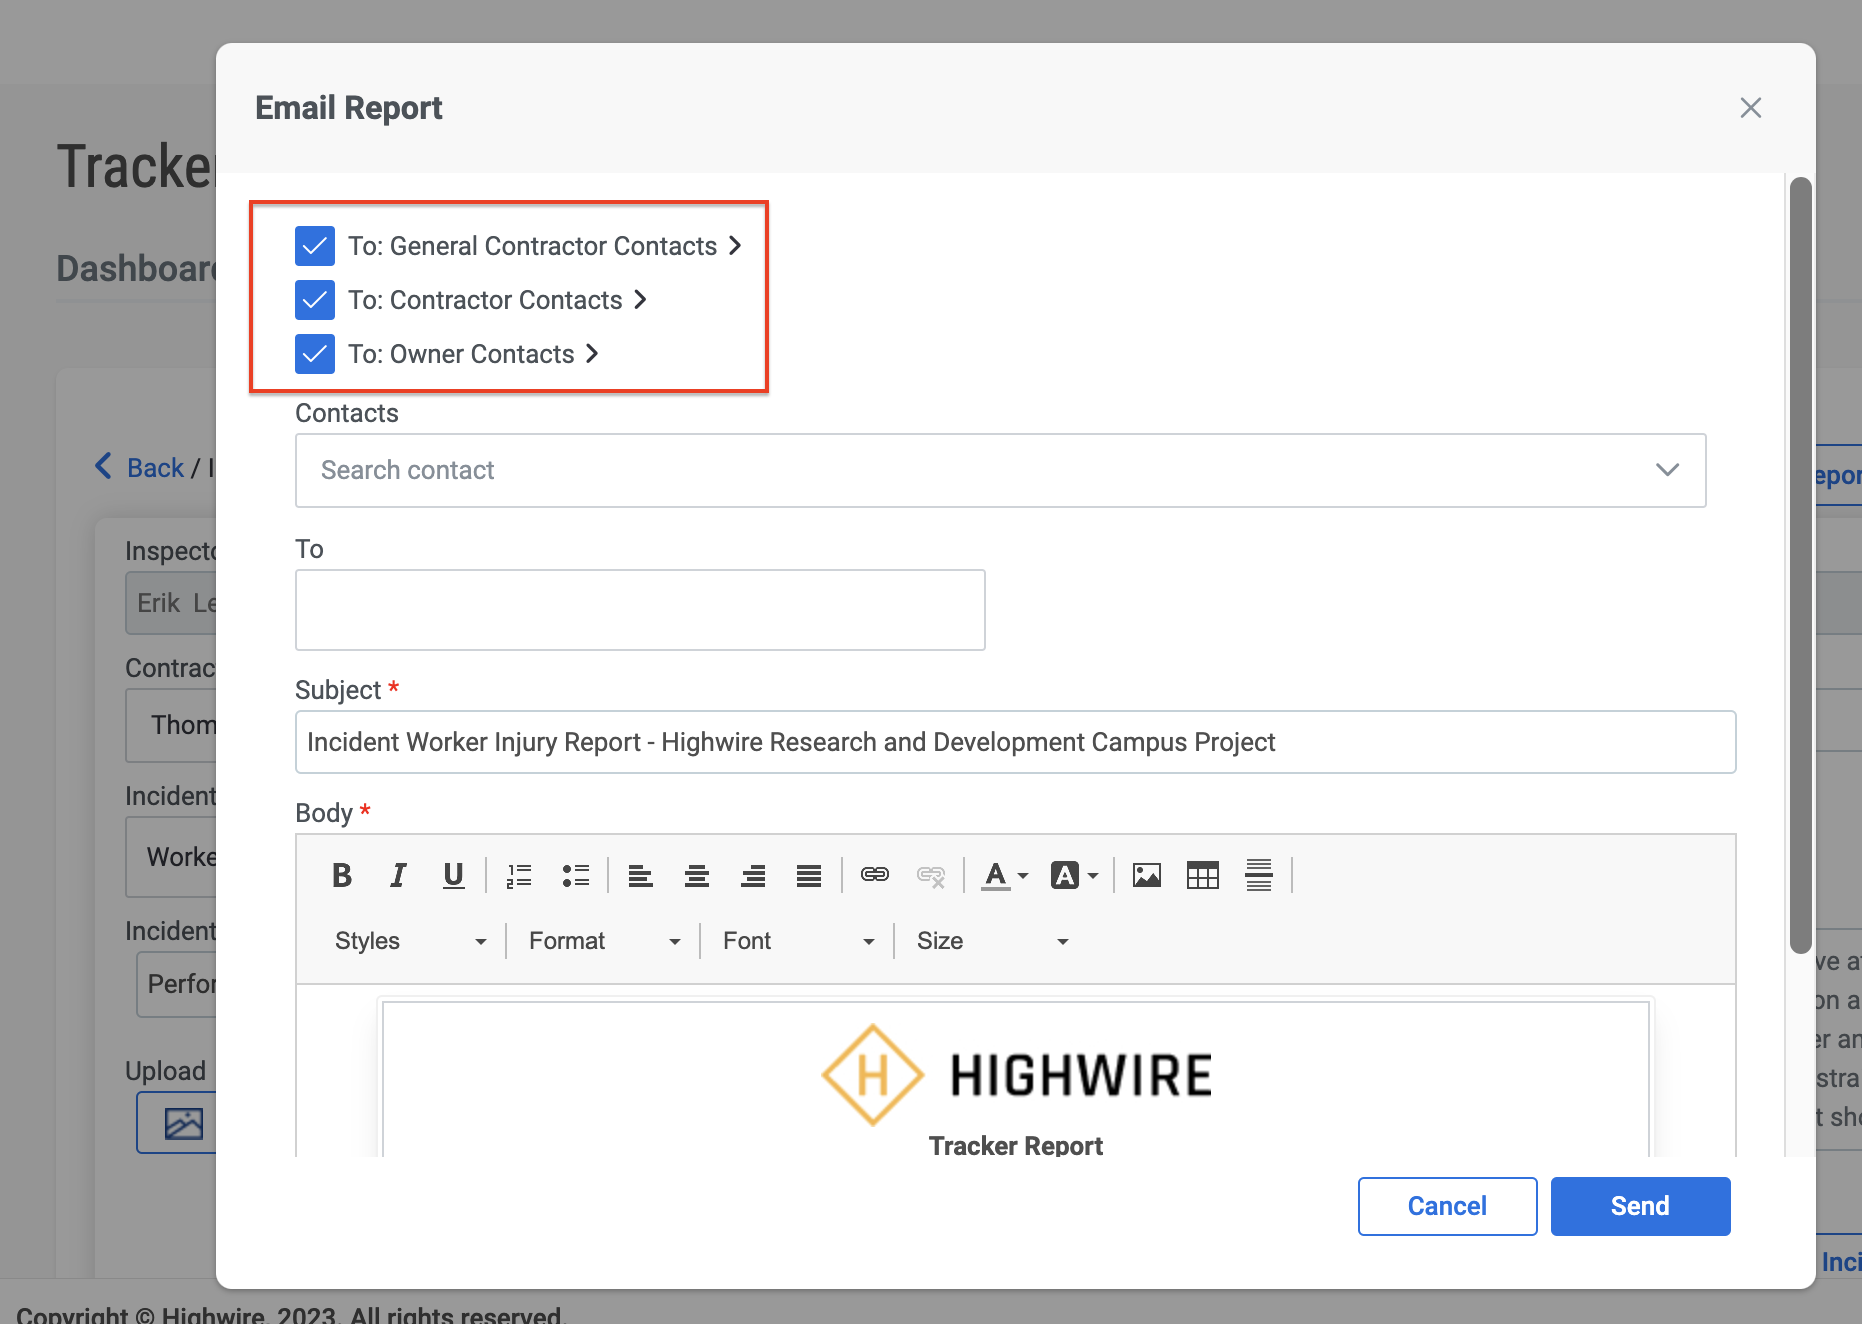Align body text left
Image resolution: width=1862 pixels, height=1324 pixels.
tap(641, 876)
